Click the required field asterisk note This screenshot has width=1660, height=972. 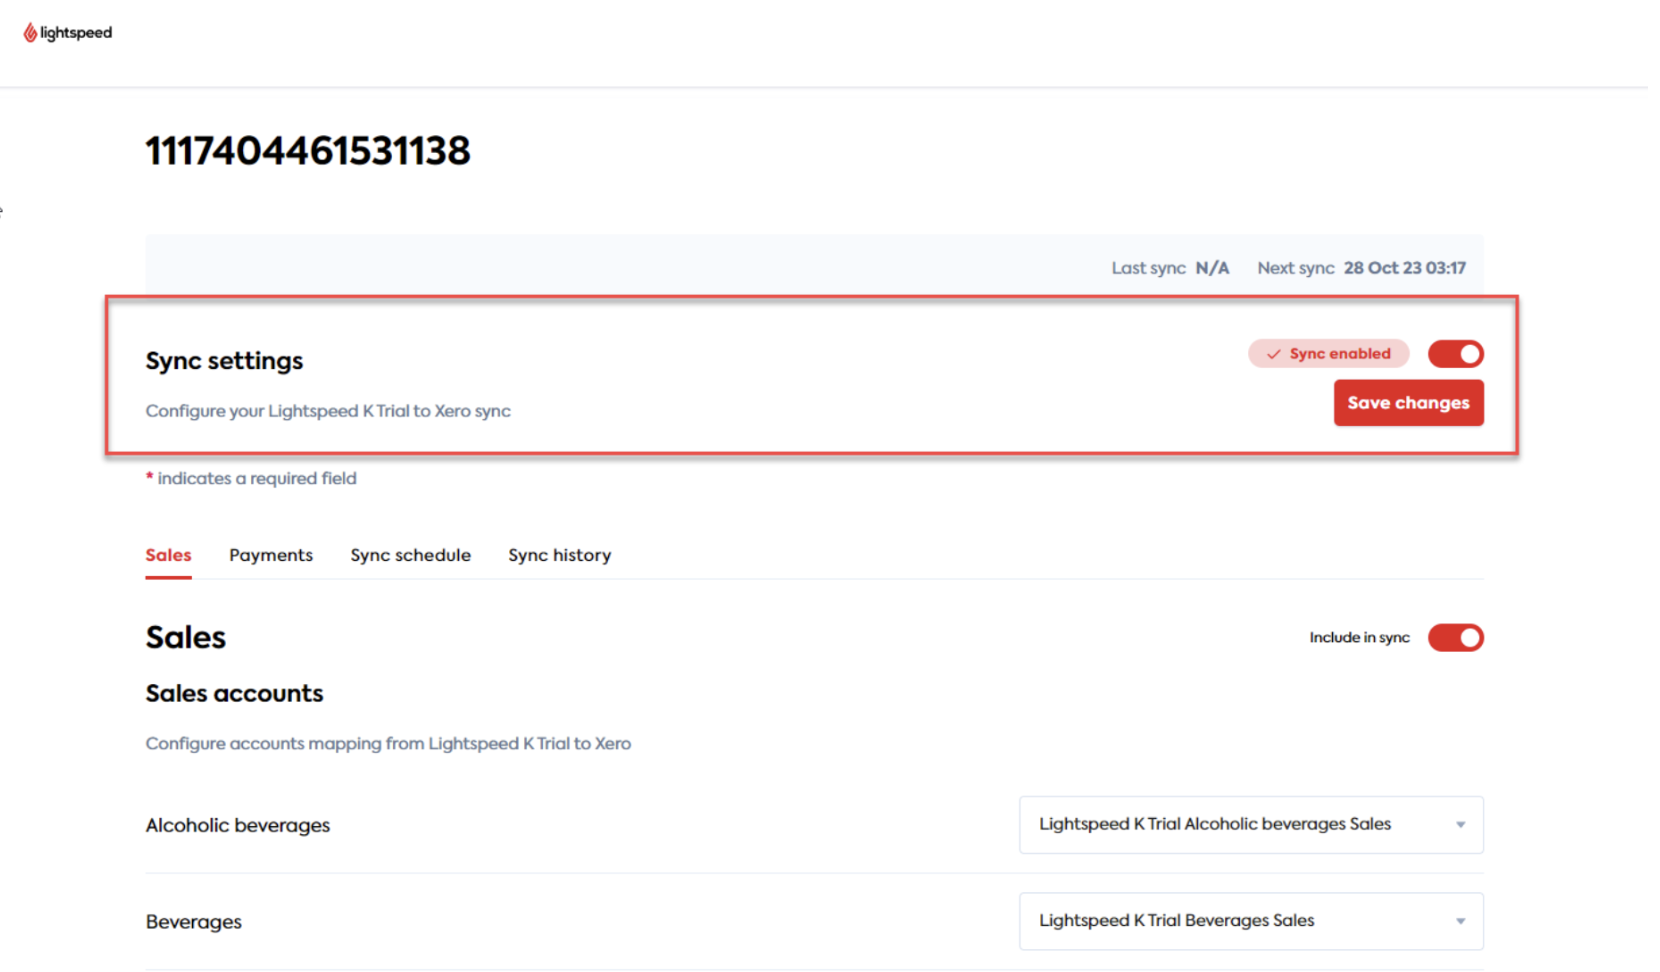tap(251, 478)
